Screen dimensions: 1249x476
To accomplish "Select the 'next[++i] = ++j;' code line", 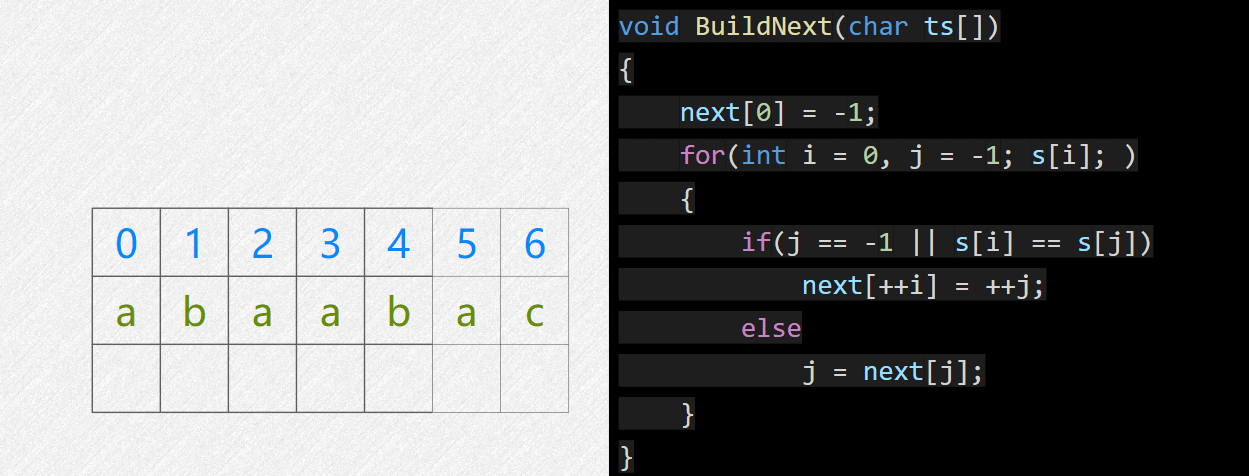I will [x=923, y=285].
